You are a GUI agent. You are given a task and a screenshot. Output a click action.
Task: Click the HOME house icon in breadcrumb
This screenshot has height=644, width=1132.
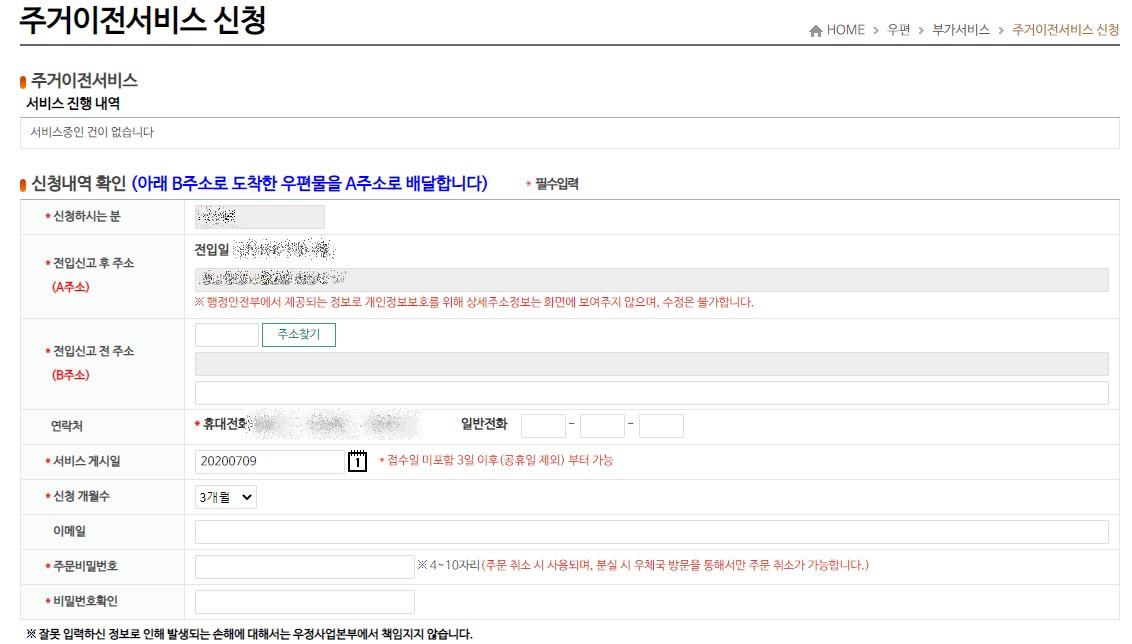pos(816,30)
